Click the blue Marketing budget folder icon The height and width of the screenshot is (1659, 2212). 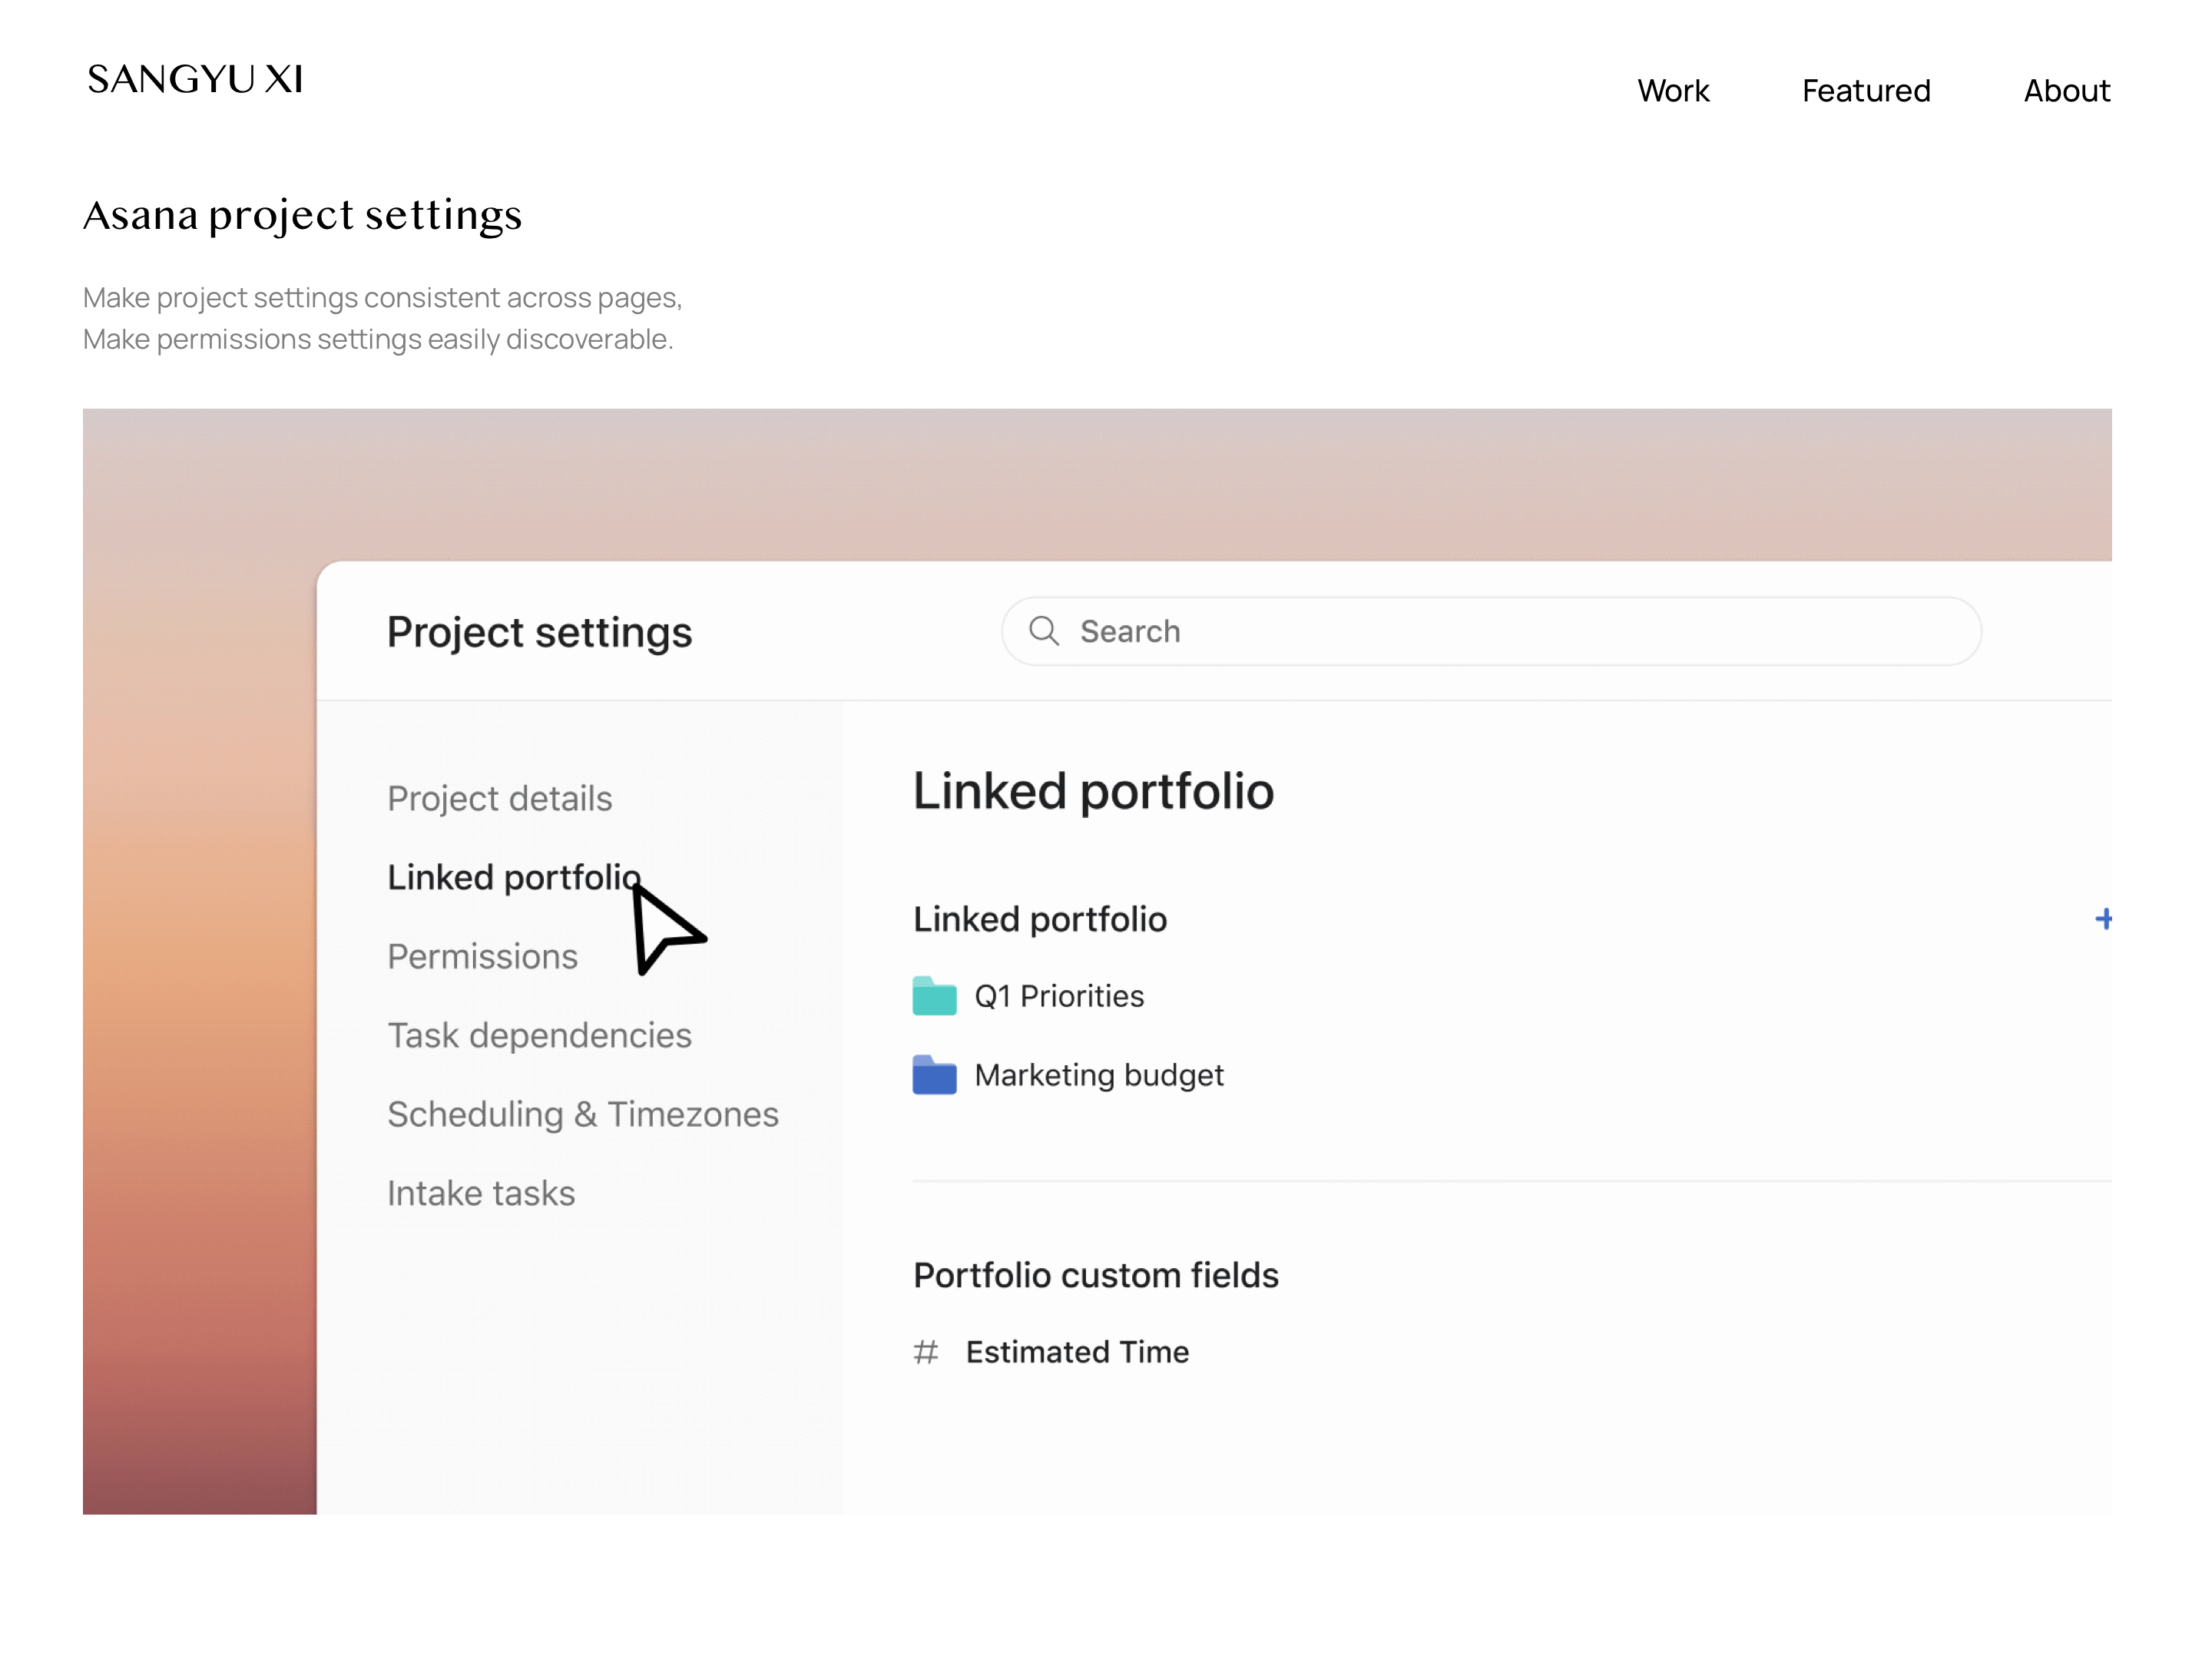(934, 1075)
